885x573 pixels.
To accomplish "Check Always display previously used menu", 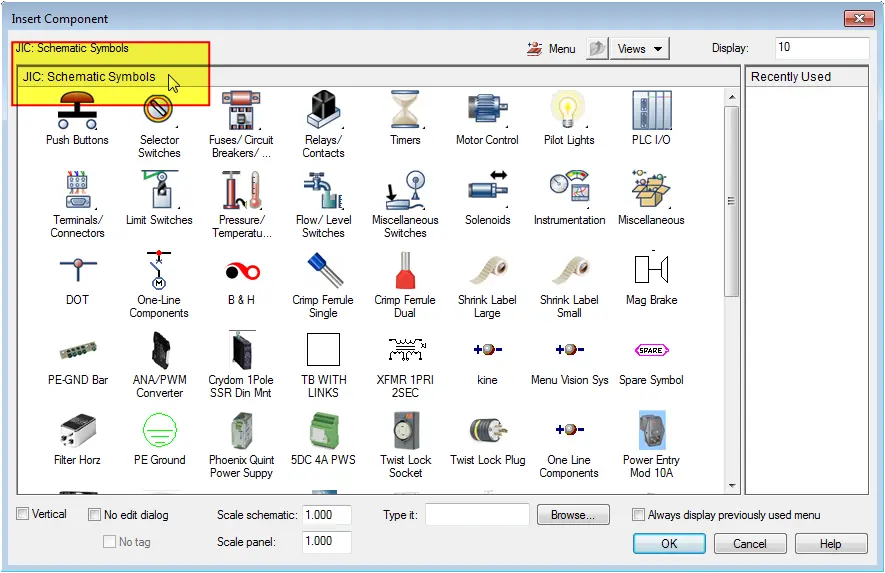I will (x=639, y=515).
